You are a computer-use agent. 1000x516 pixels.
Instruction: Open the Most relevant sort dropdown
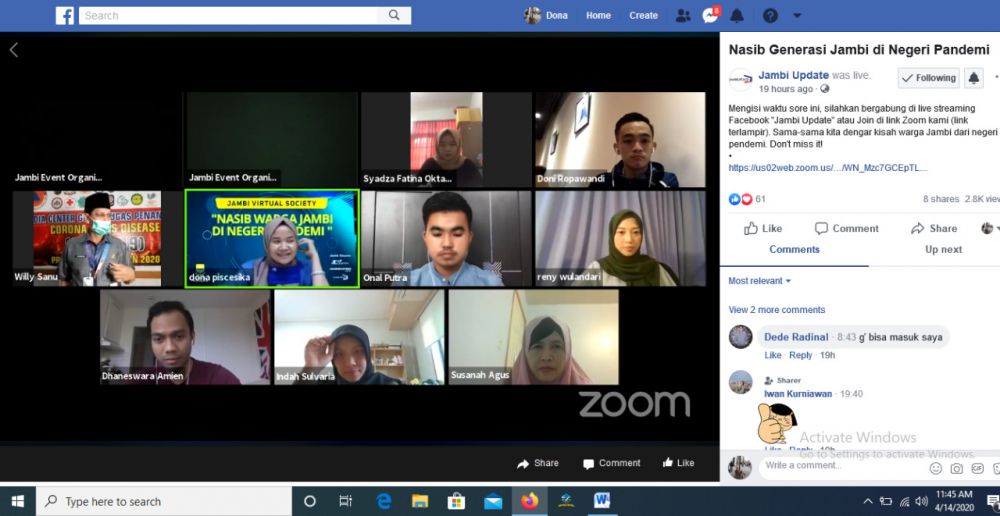point(760,281)
